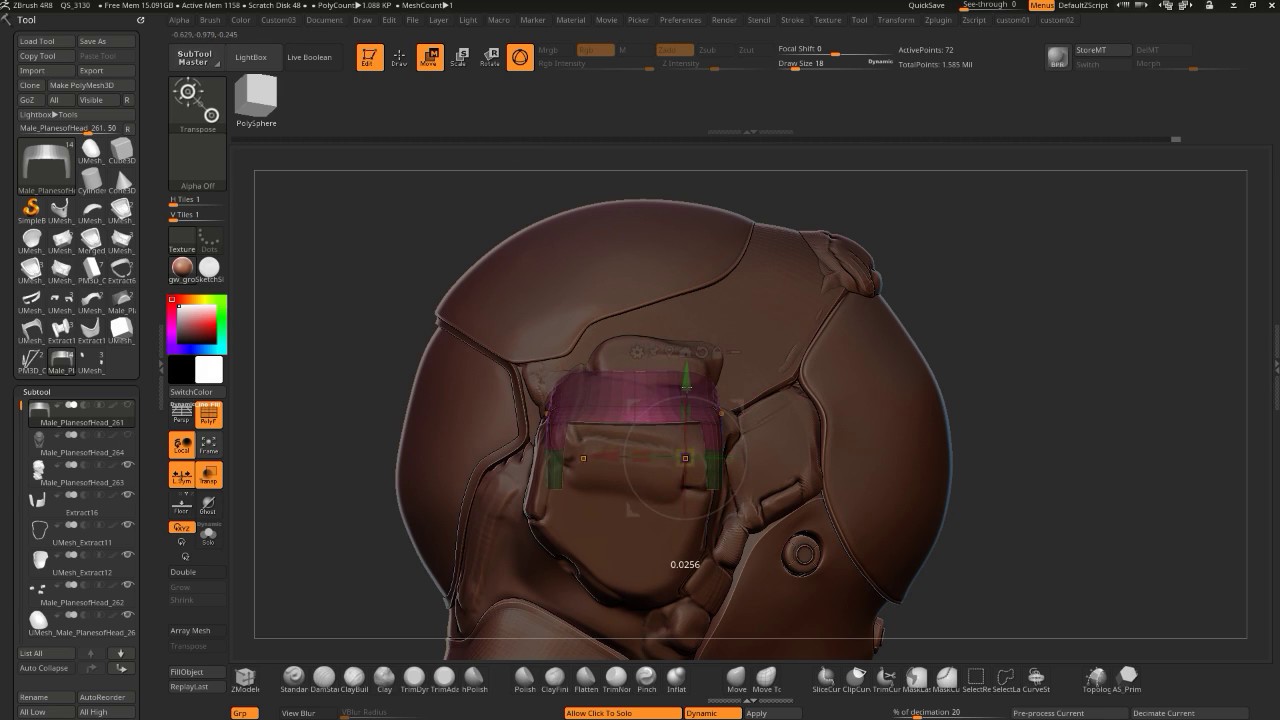Choose the TrimDynamic brush
The height and width of the screenshot is (720, 1280).
click(x=414, y=679)
